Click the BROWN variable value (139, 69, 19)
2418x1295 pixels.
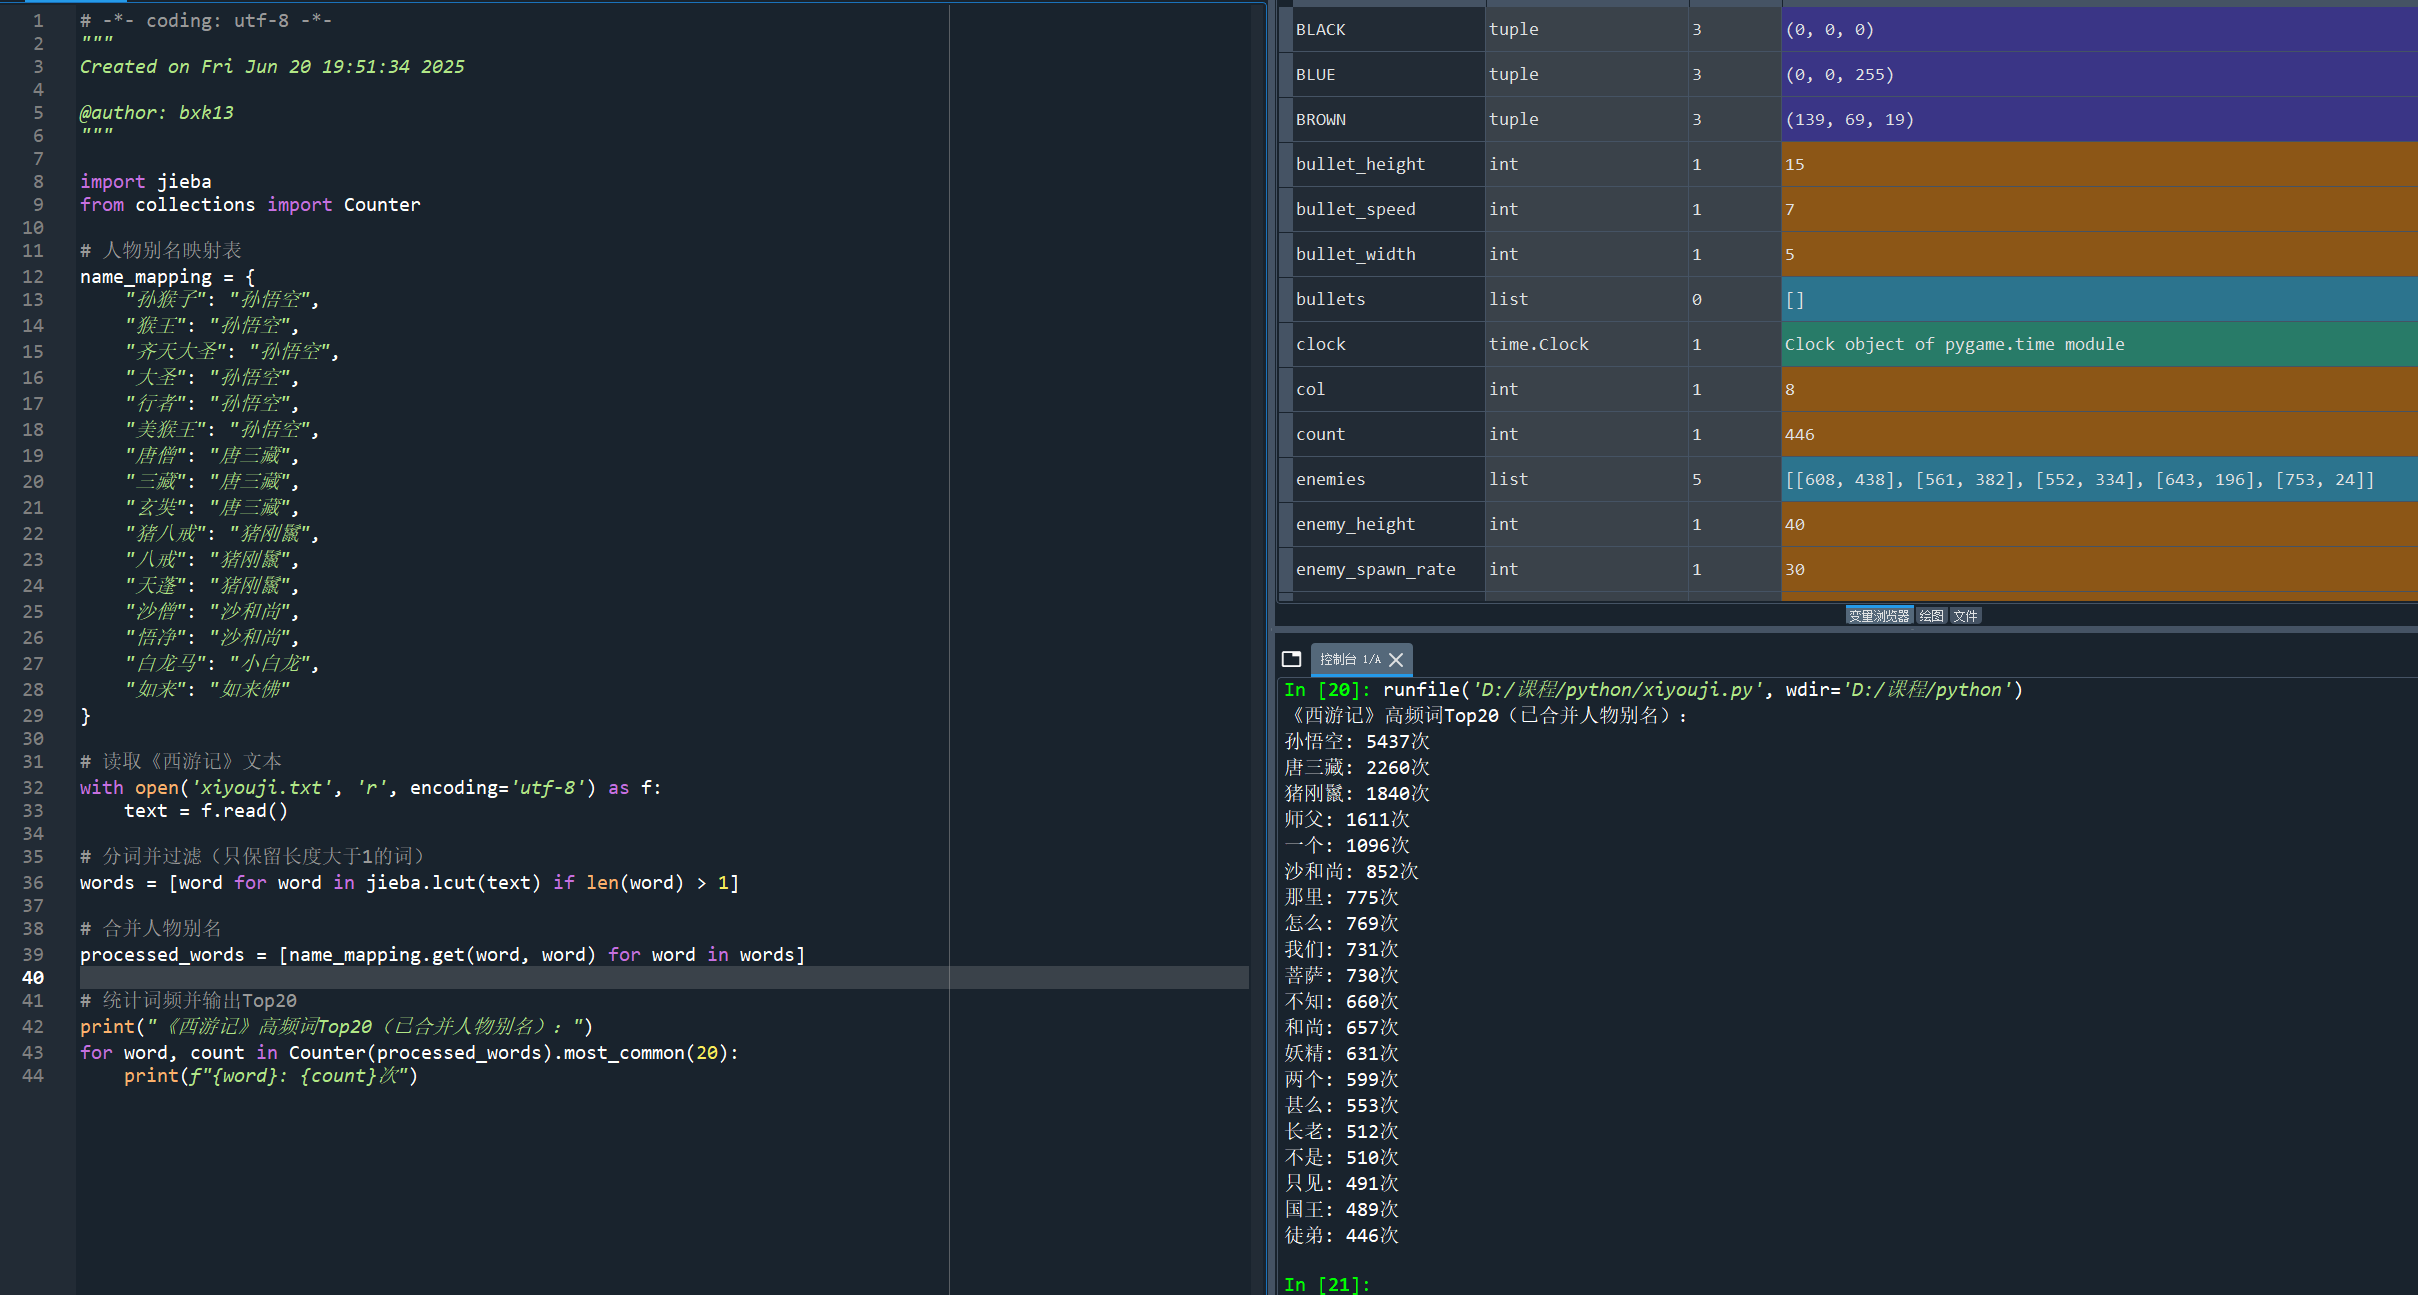[1848, 120]
